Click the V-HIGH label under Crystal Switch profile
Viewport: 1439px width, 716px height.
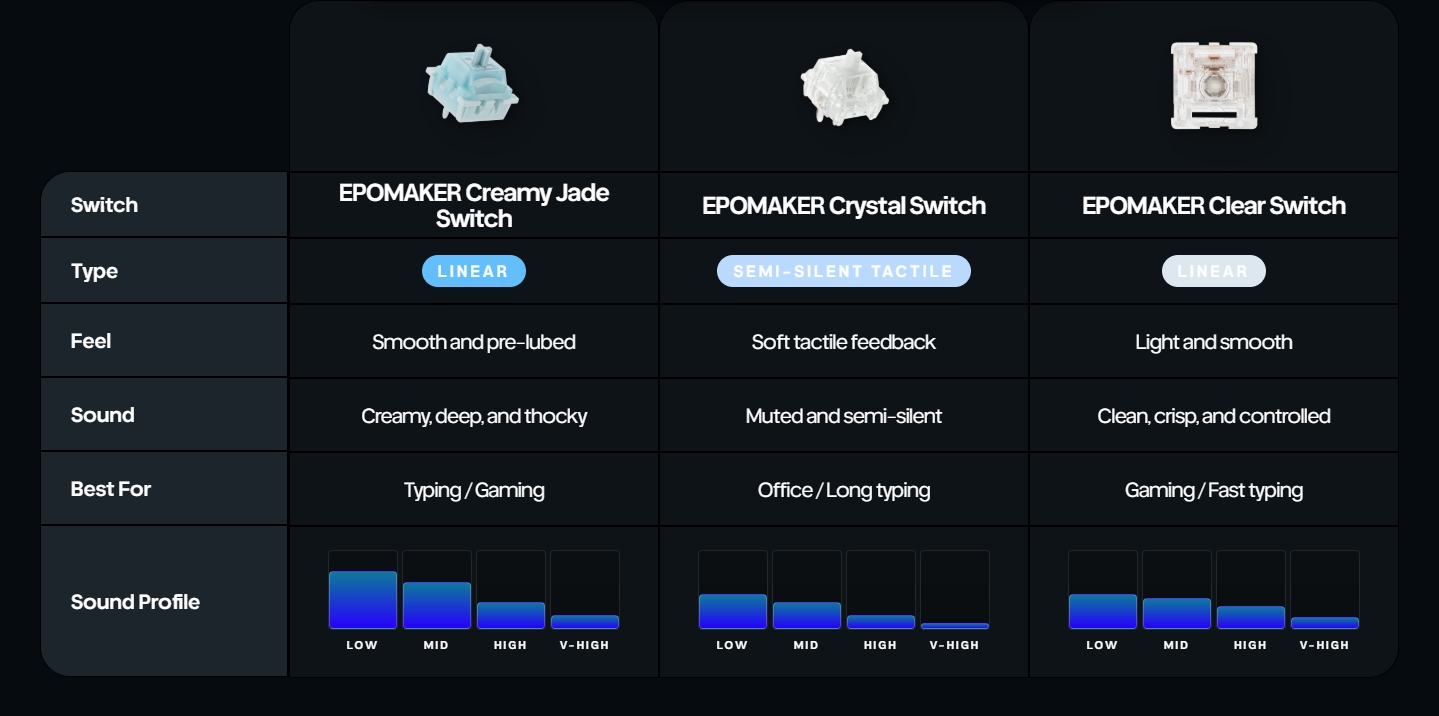pos(955,645)
